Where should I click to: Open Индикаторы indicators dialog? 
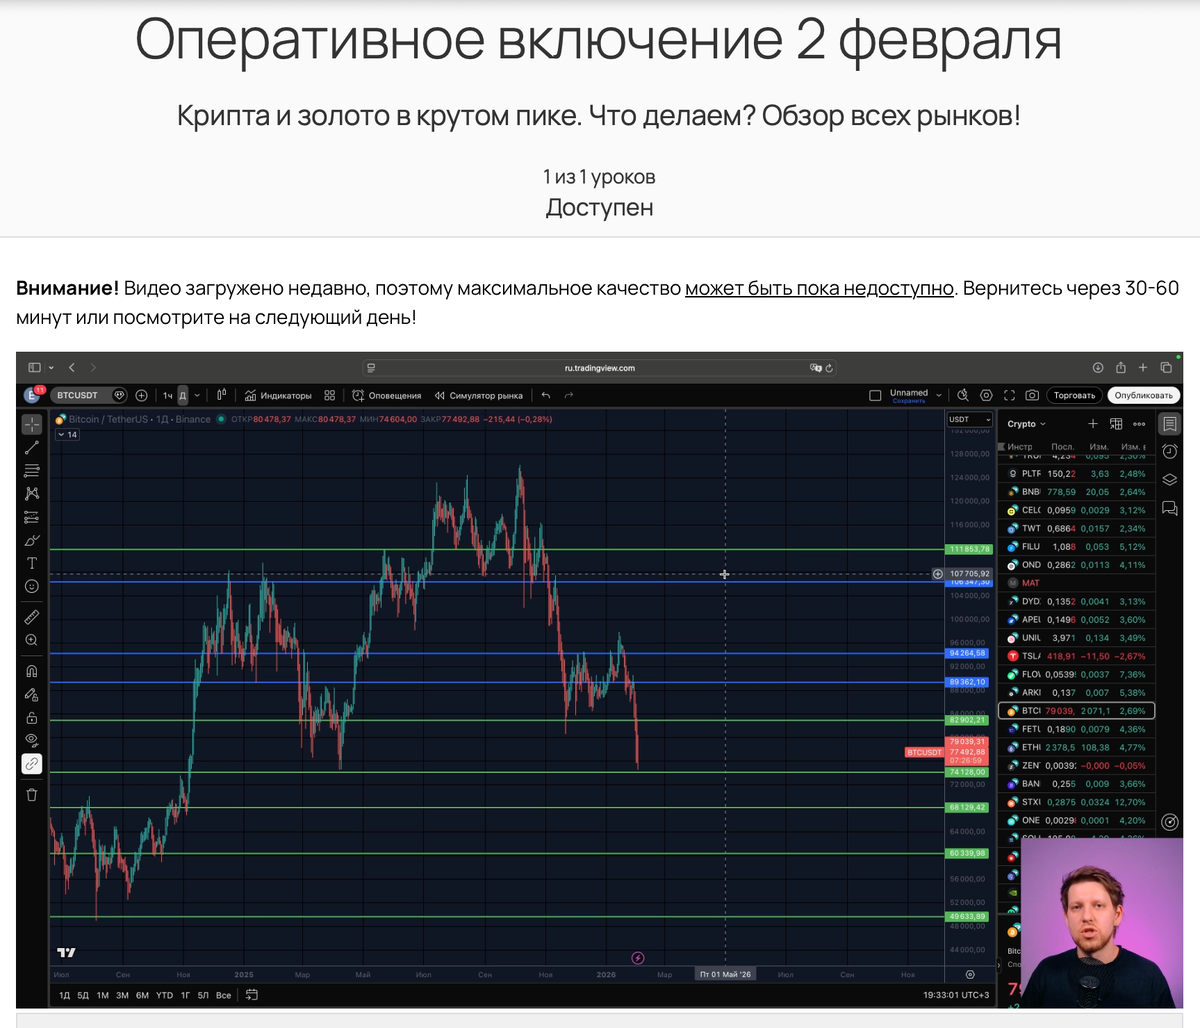278,395
